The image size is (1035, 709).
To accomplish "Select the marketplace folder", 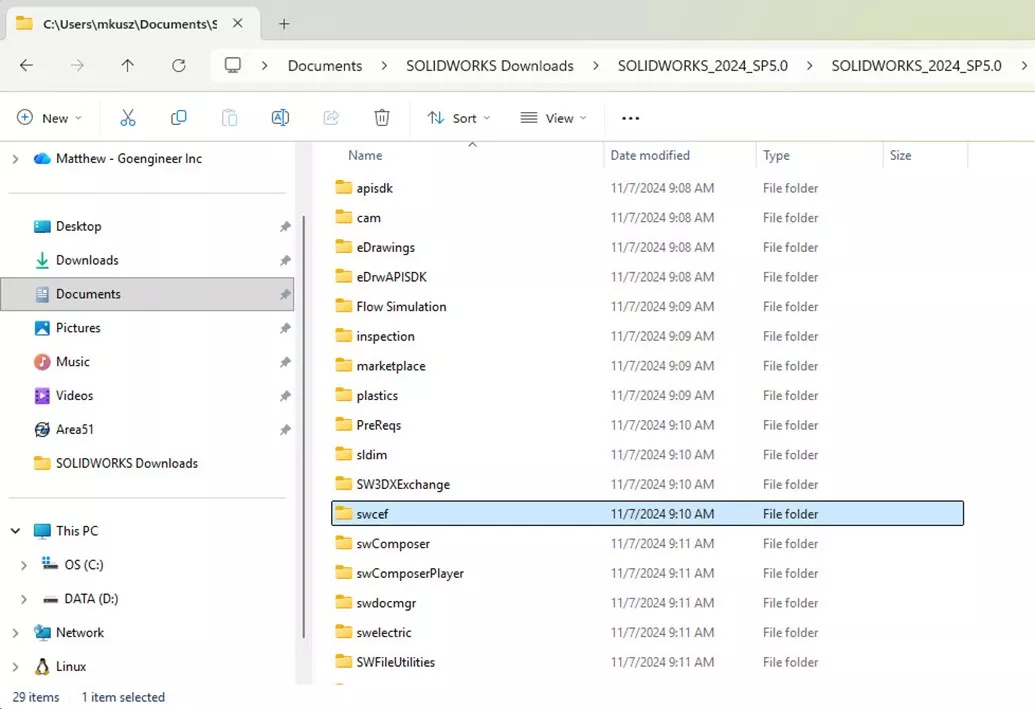I will [x=647, y=366].
